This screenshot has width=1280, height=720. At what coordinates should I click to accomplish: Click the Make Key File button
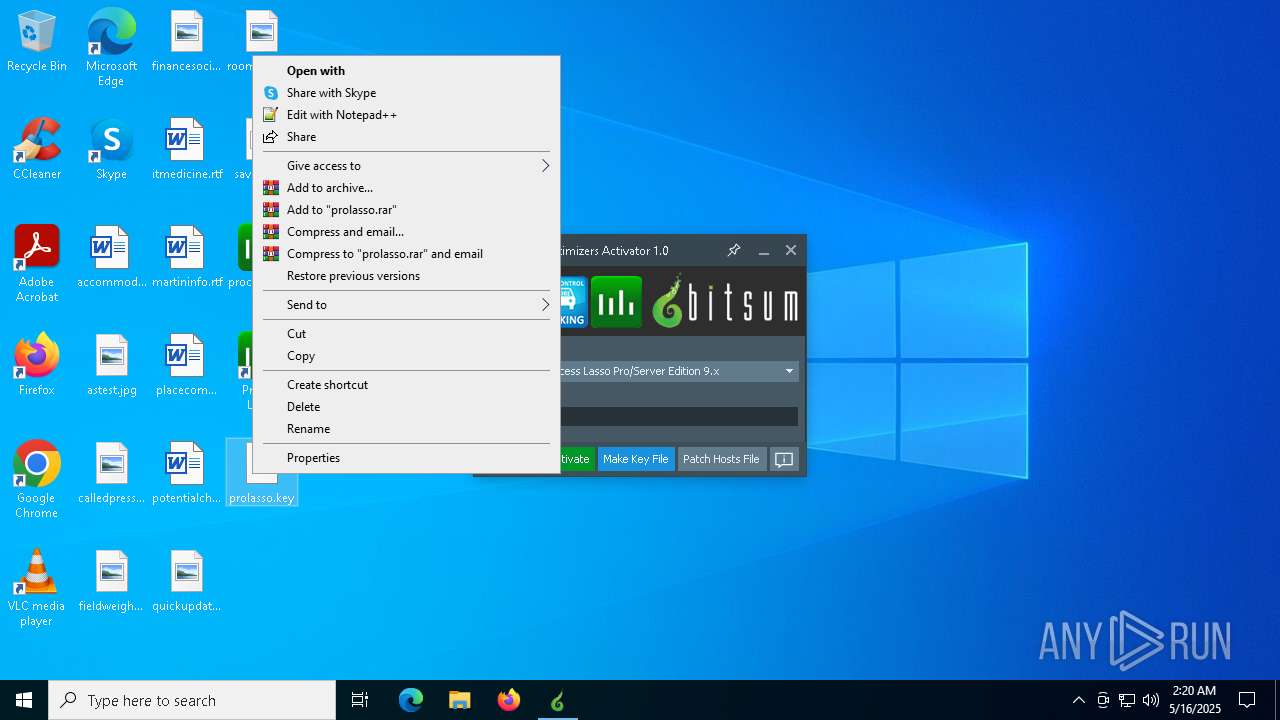coord(635,459)
